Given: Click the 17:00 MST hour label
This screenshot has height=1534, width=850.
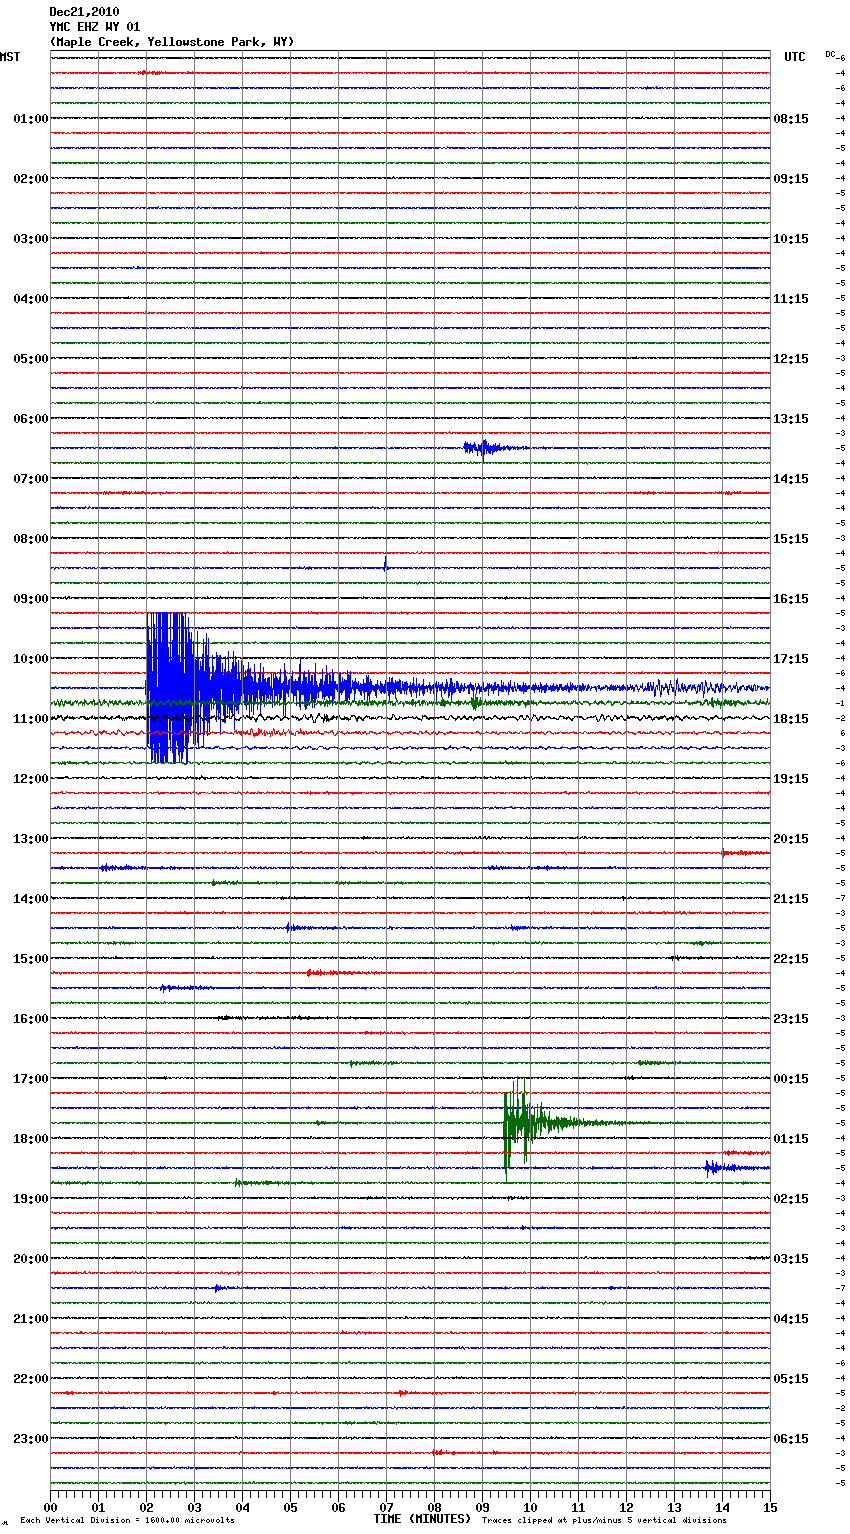Looking at the screenshot, I should click(31, 1079).
